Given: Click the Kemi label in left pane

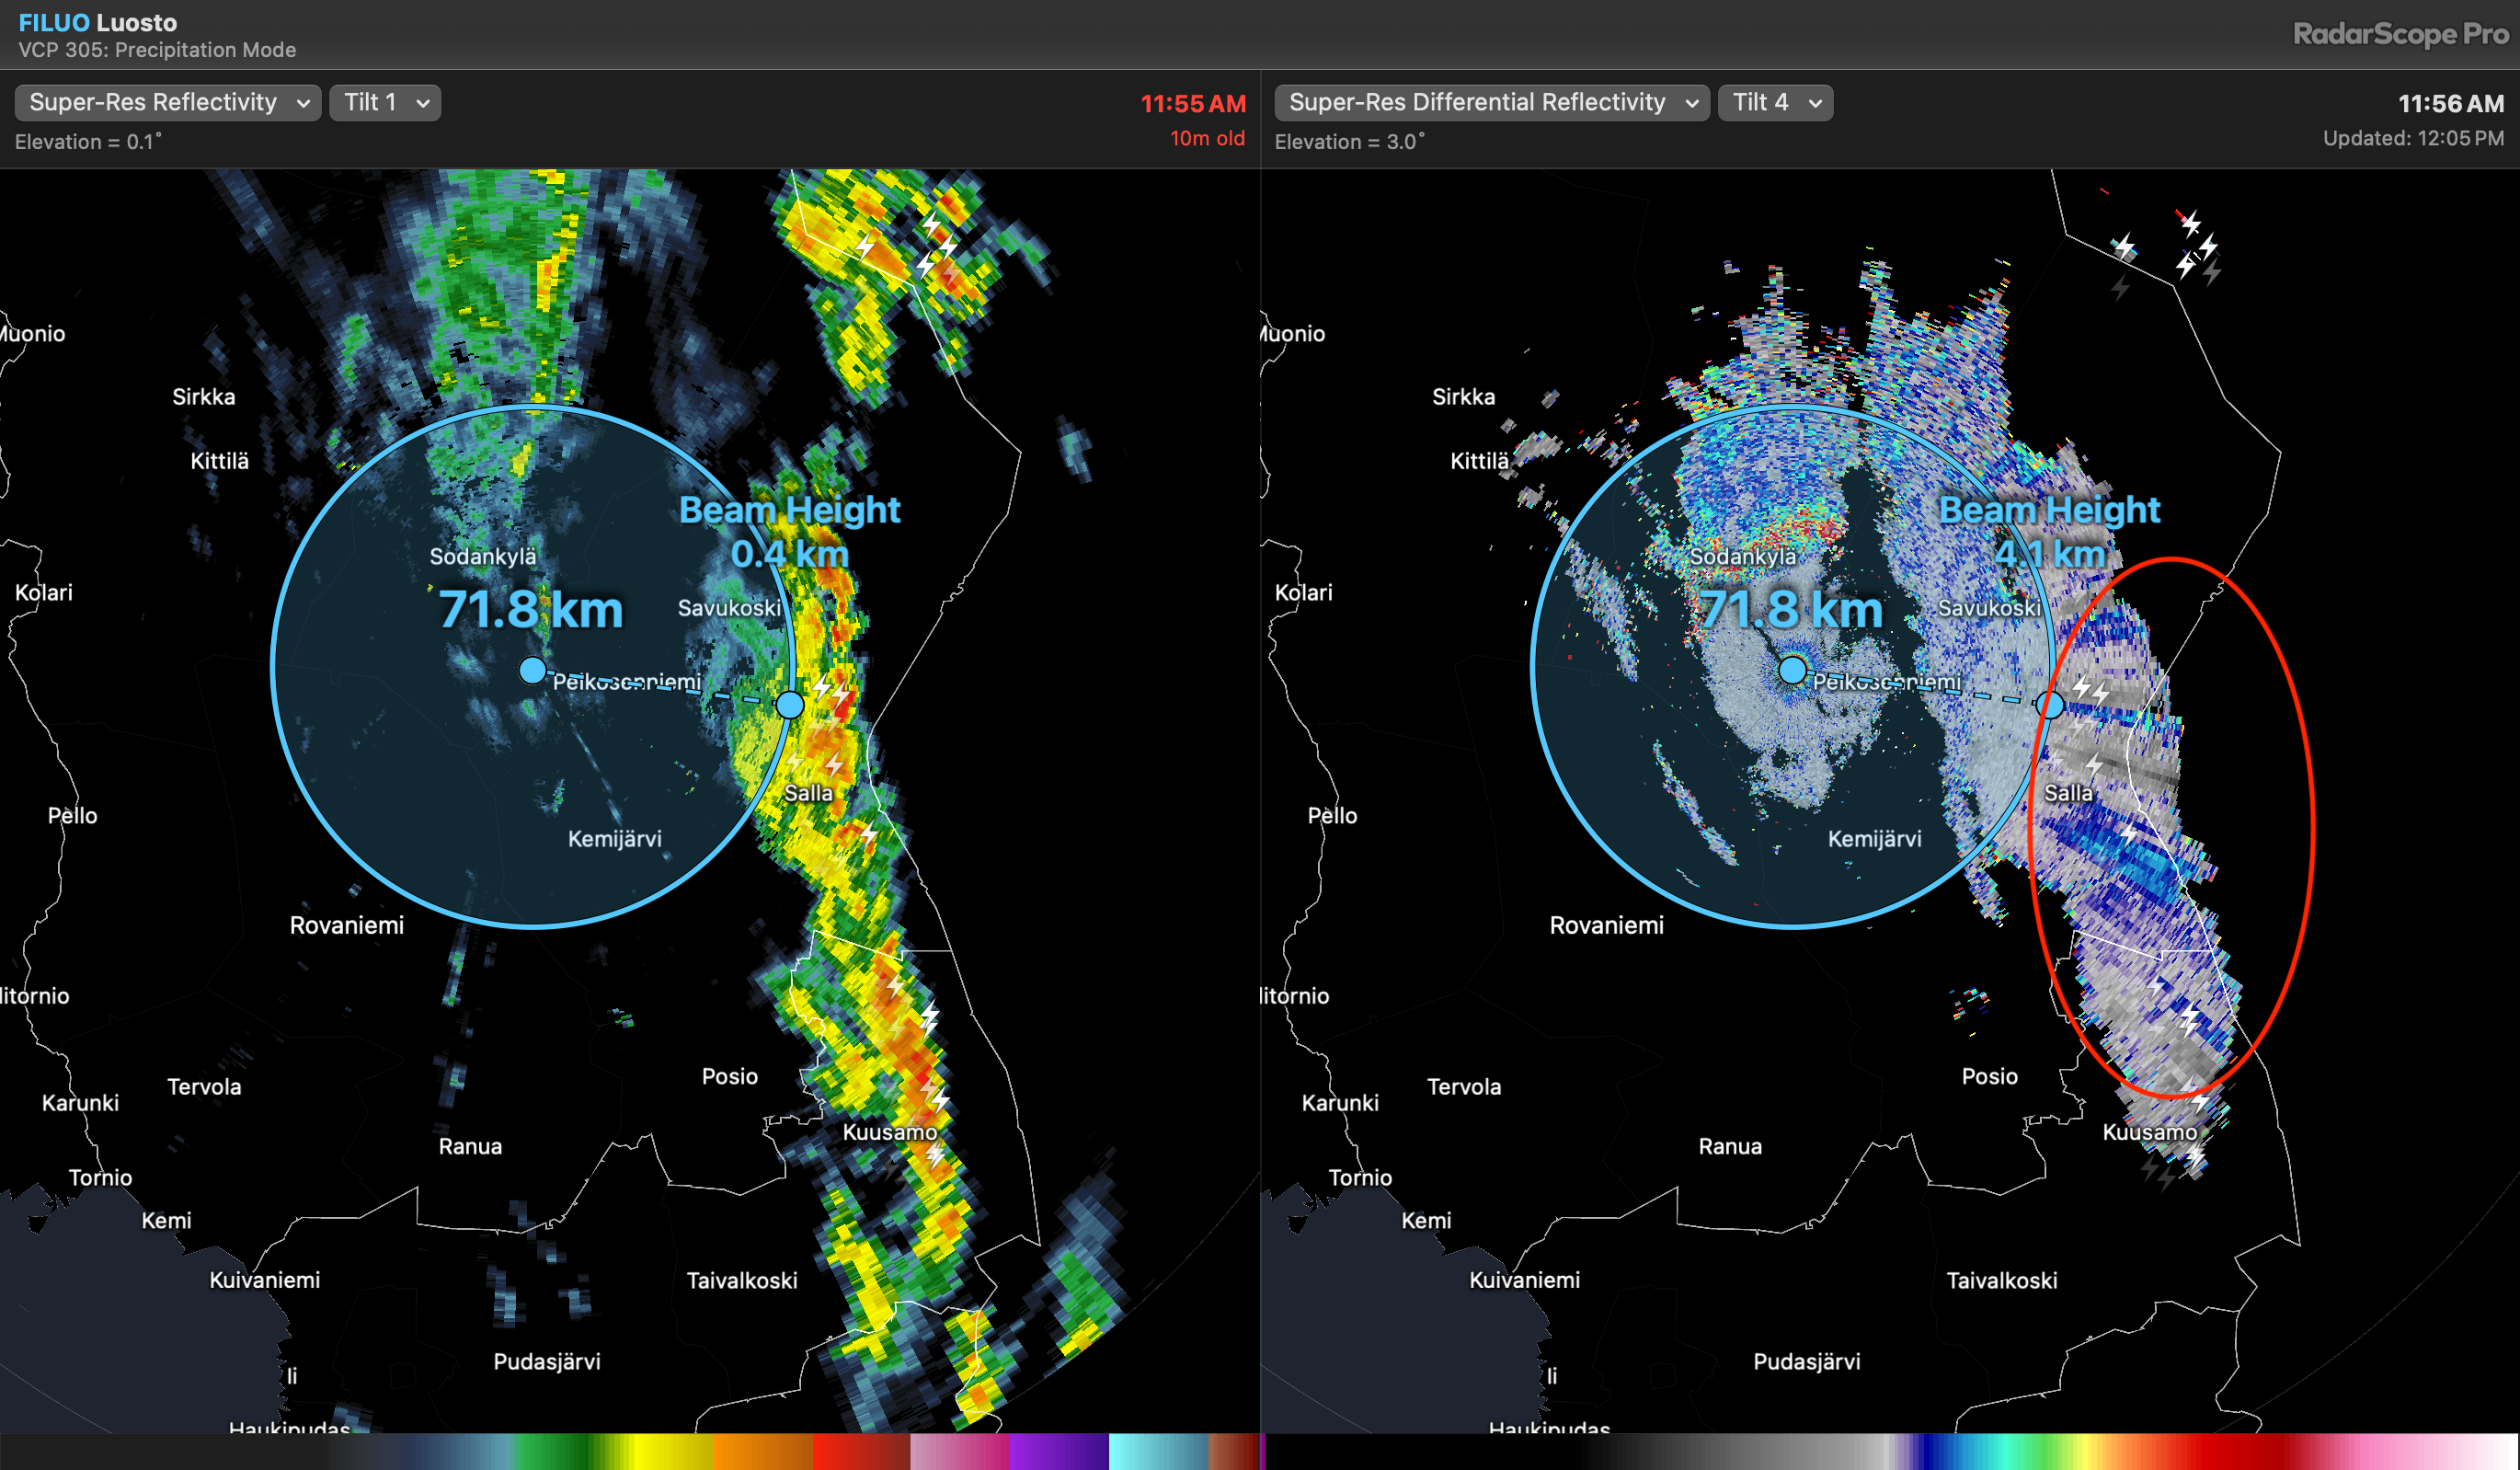Looking at the screenshot, I should [x=166, y=1220].
